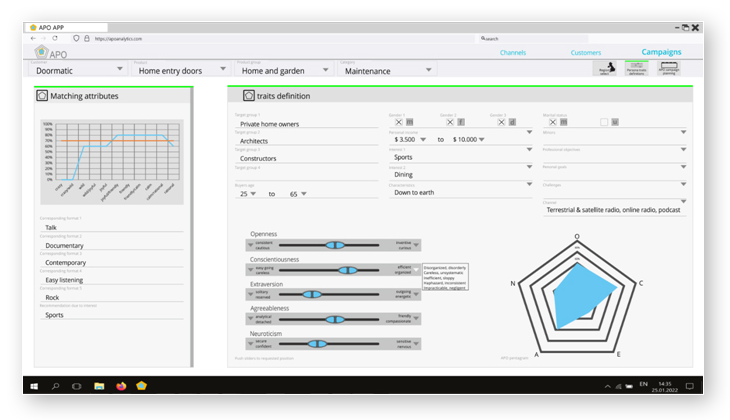The height and width of the screenshot is (420, 730).
Task: Click the Windows Start button
Action: click(33, 385)
